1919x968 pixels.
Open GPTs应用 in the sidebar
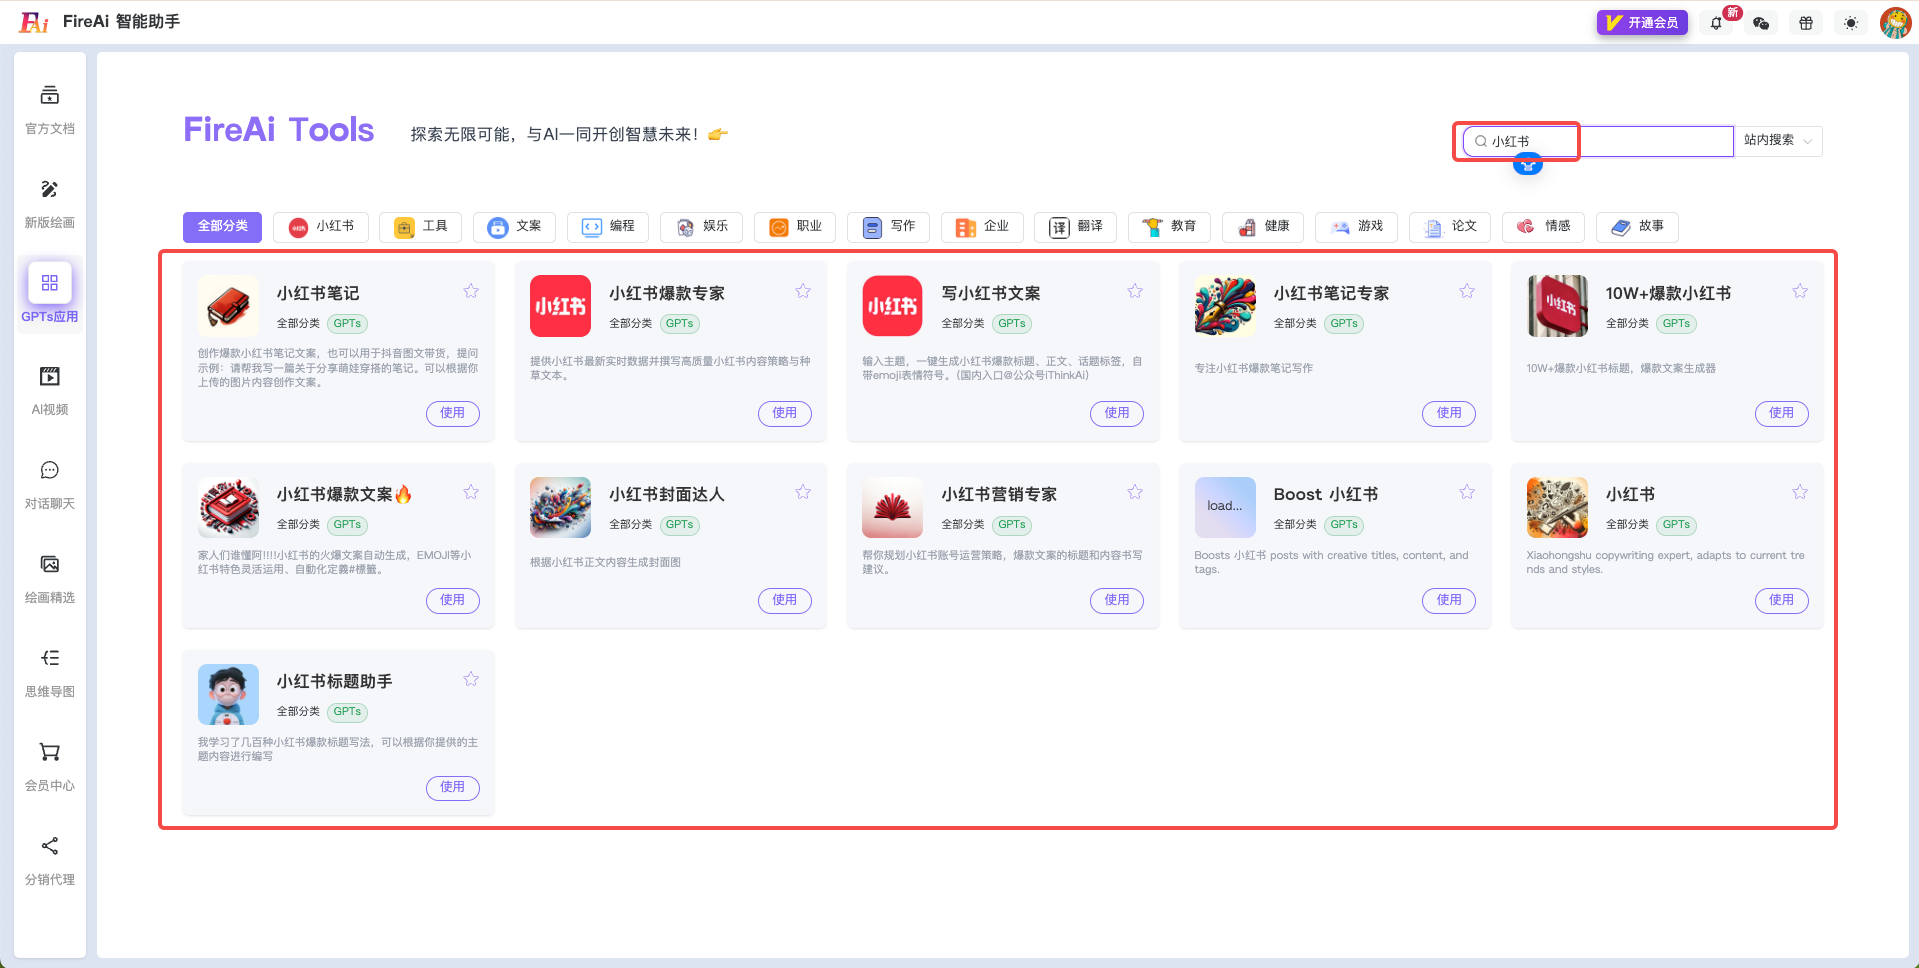click(x=49, y=295)
